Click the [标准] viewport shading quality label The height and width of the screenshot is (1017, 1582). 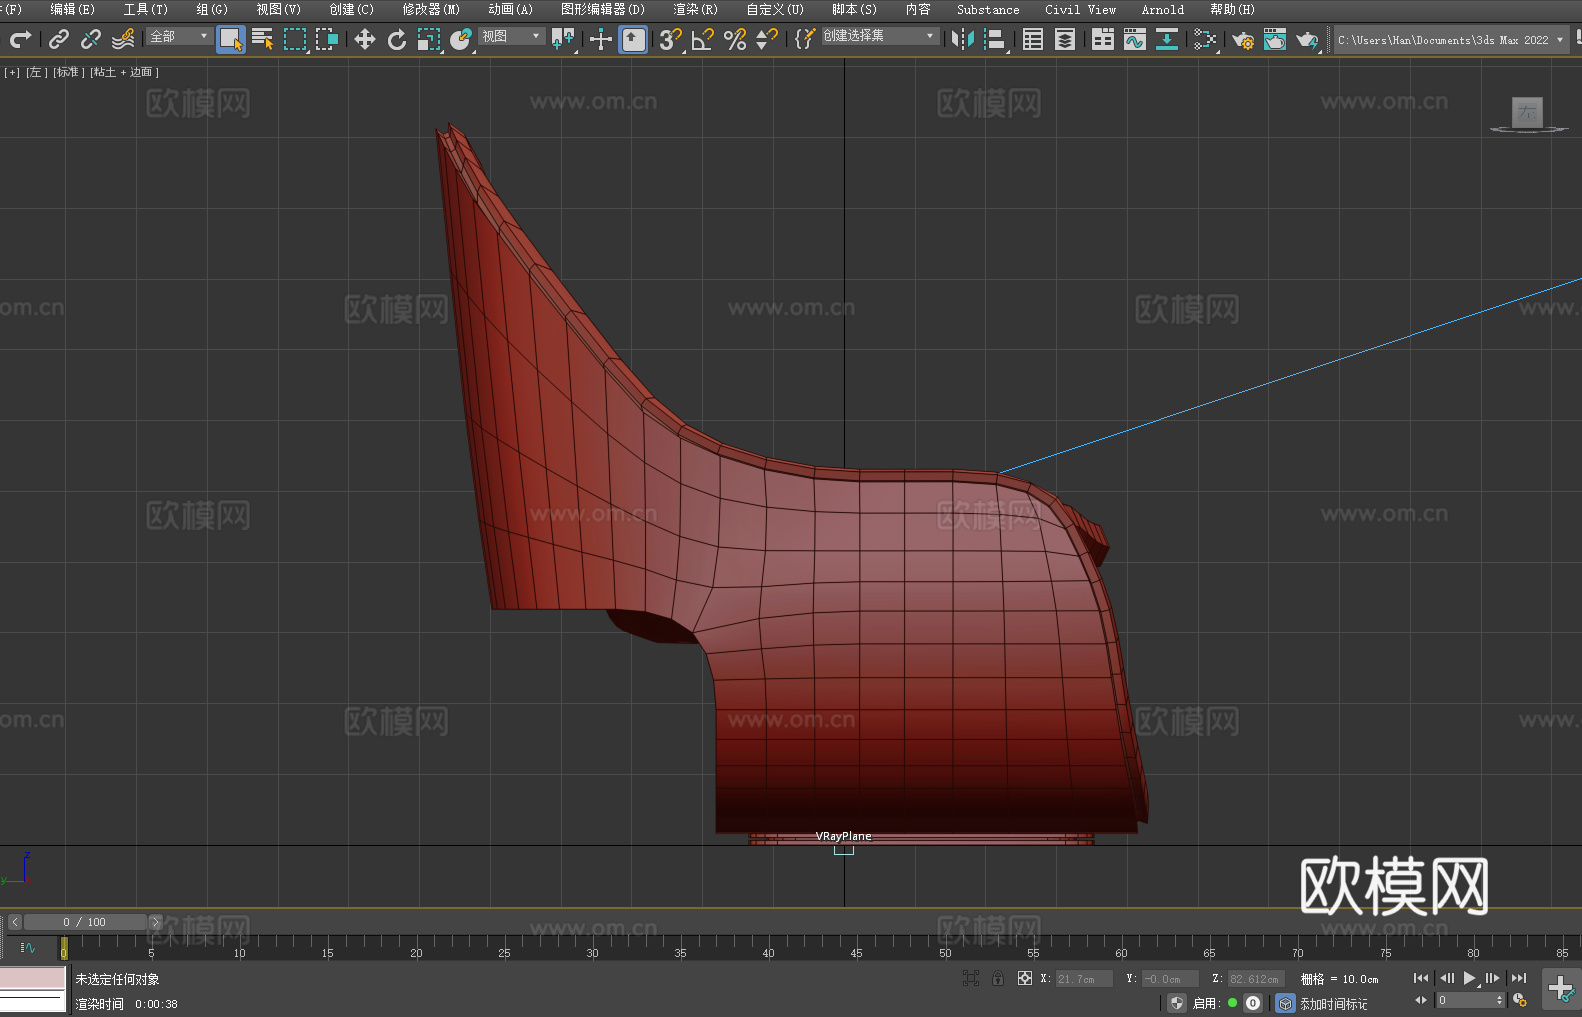69,72
